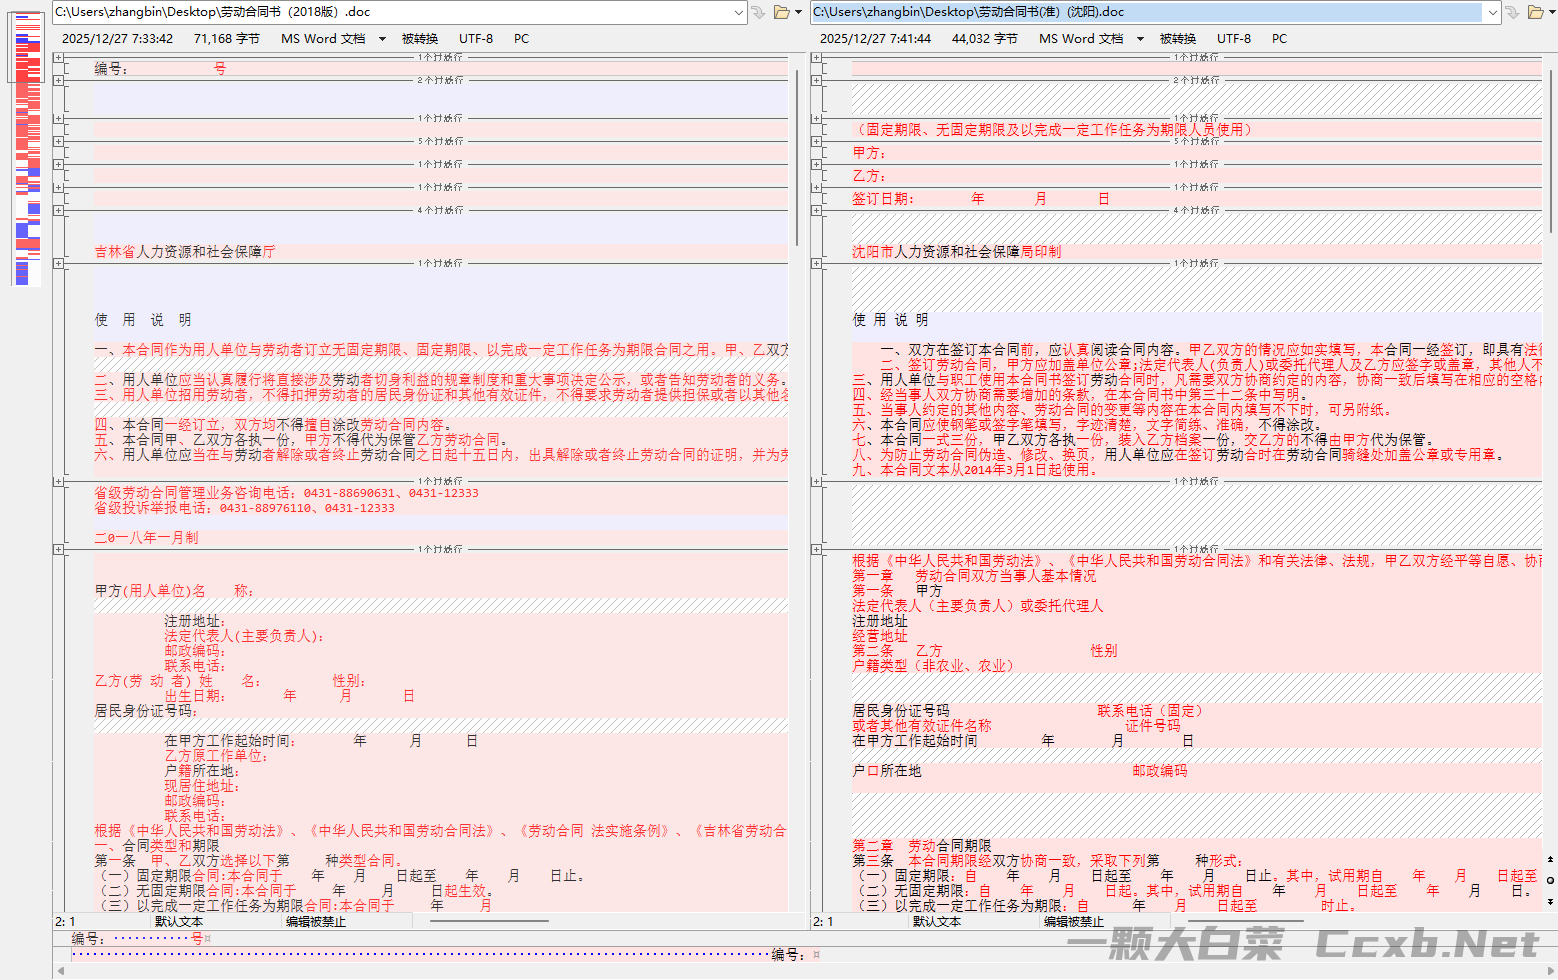
Task: Click the left pane open file folder icon
Action: click(x=781, y=12)
